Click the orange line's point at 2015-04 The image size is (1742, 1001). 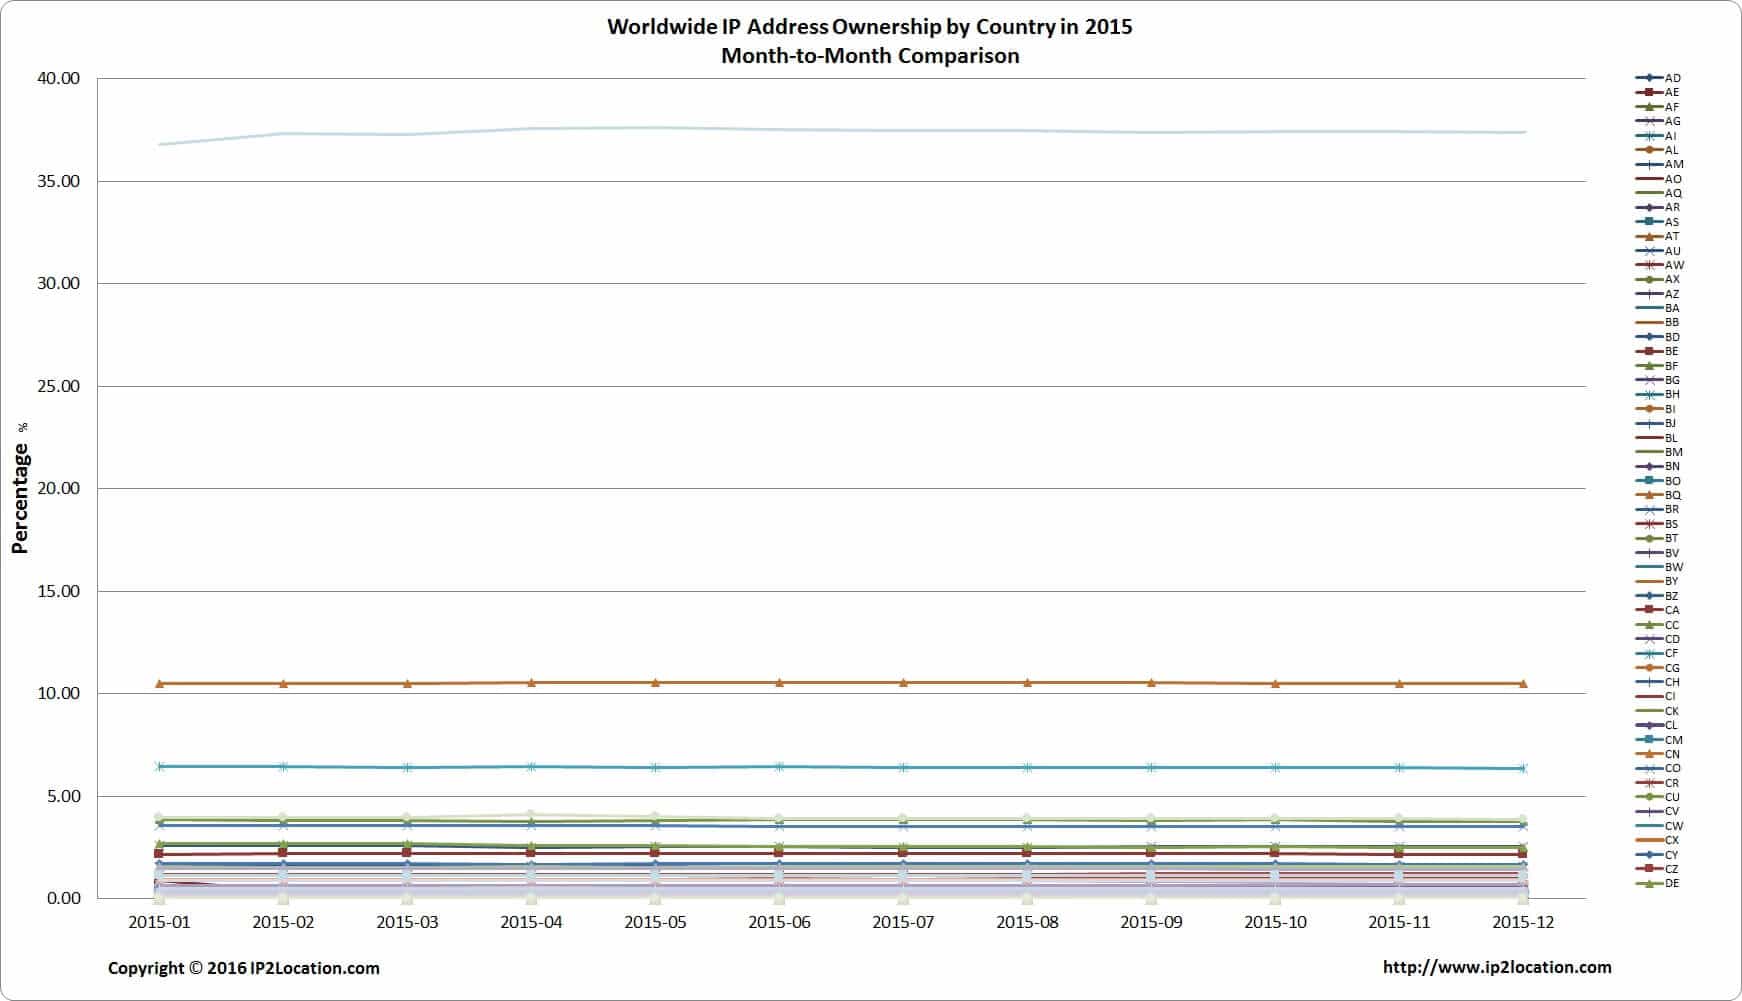[x=531, y=683]
